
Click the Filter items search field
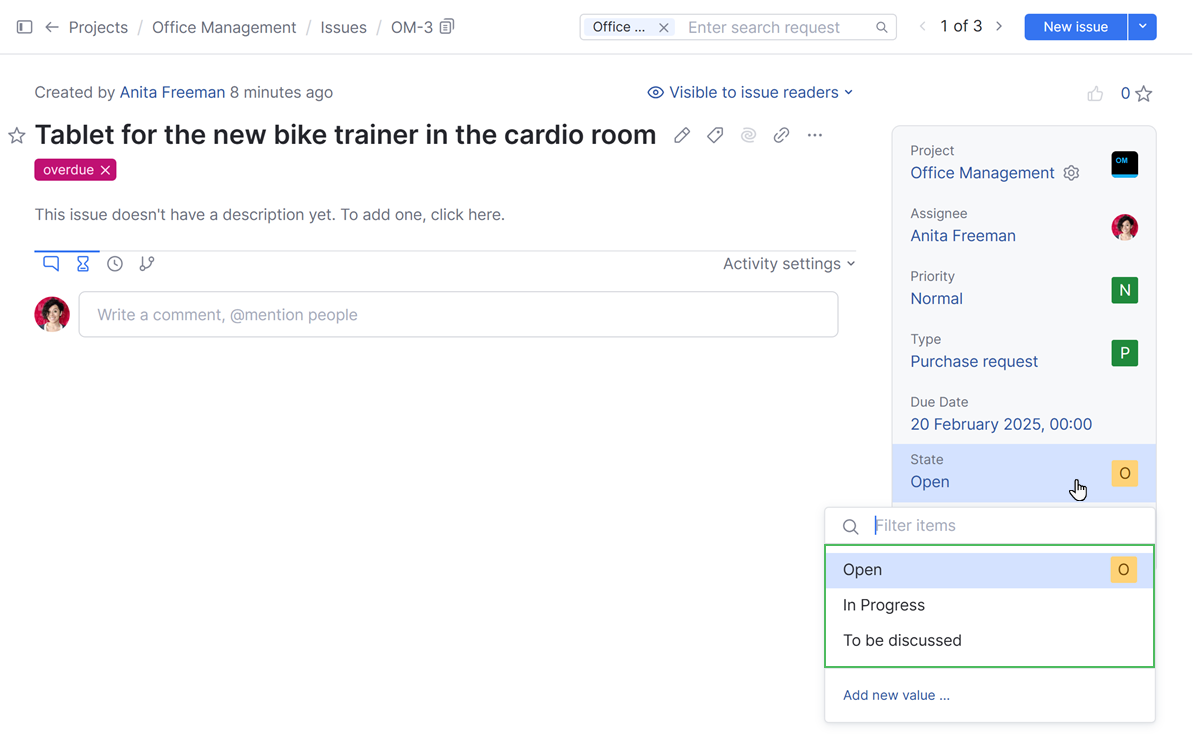[1005, 526]
